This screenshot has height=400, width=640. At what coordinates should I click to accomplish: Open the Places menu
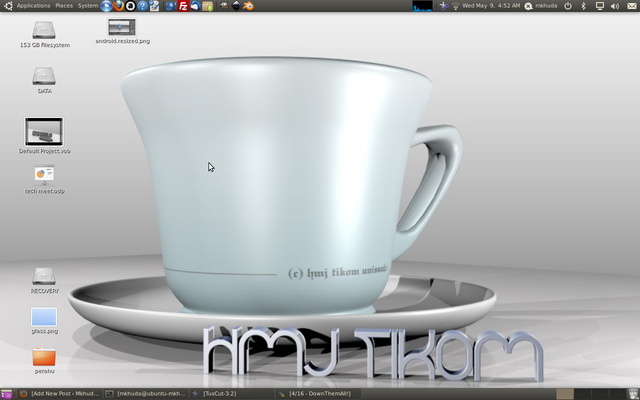pos(64,6)
